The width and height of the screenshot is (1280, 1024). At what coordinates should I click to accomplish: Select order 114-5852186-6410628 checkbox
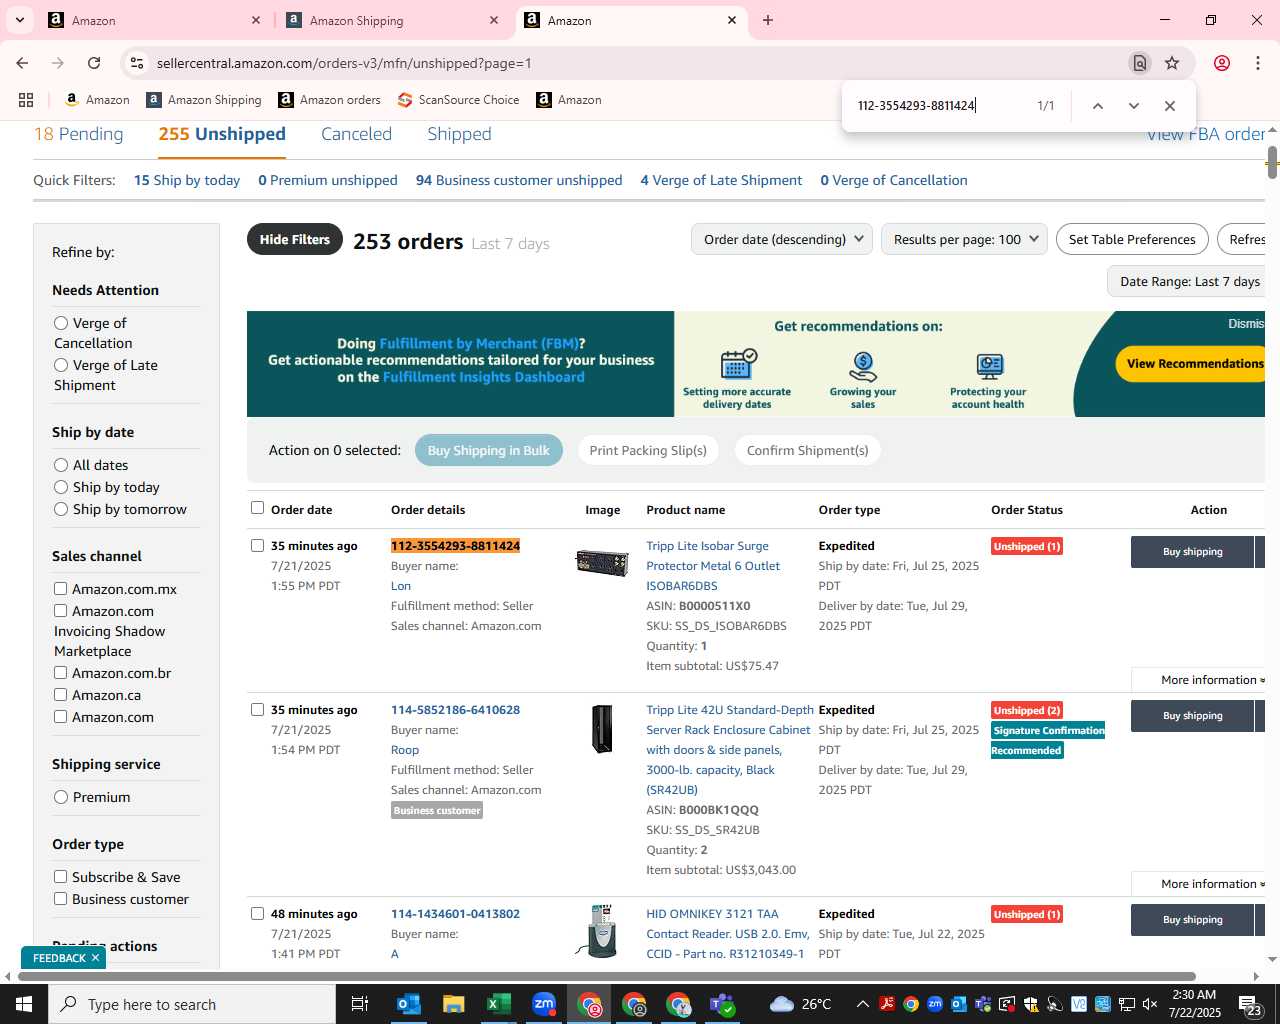click(x=257, y=709)
